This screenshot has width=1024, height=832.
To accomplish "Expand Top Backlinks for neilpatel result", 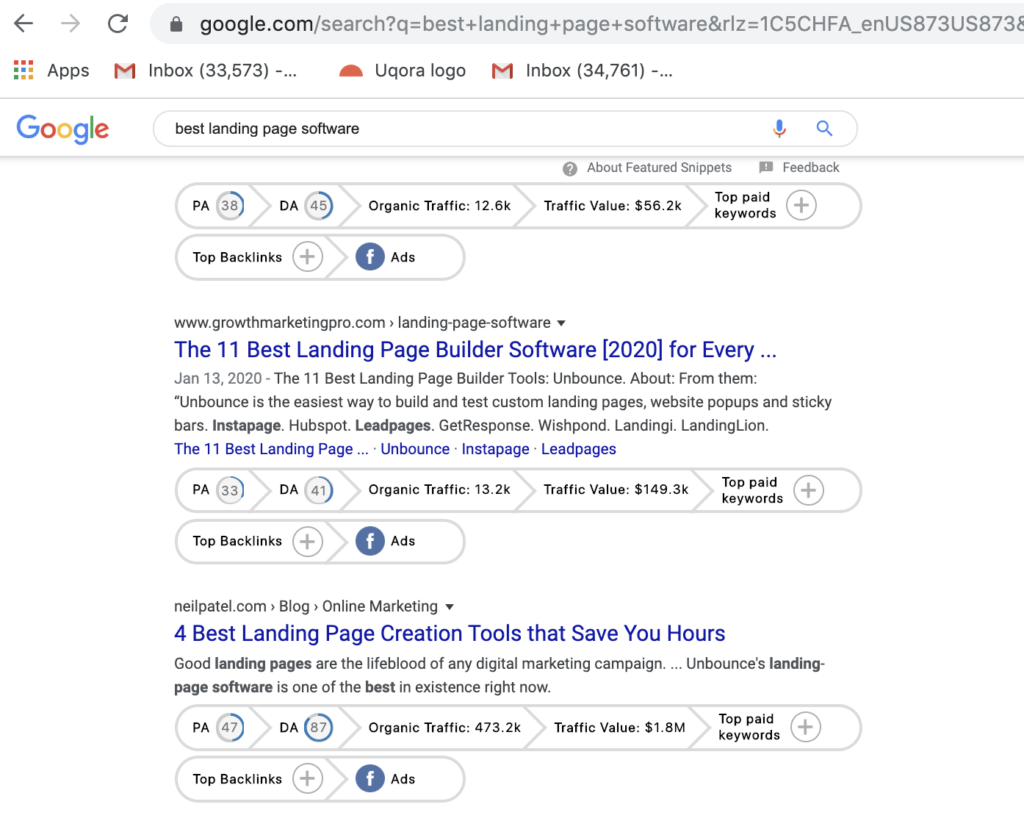I will click(x=308, y=778).
